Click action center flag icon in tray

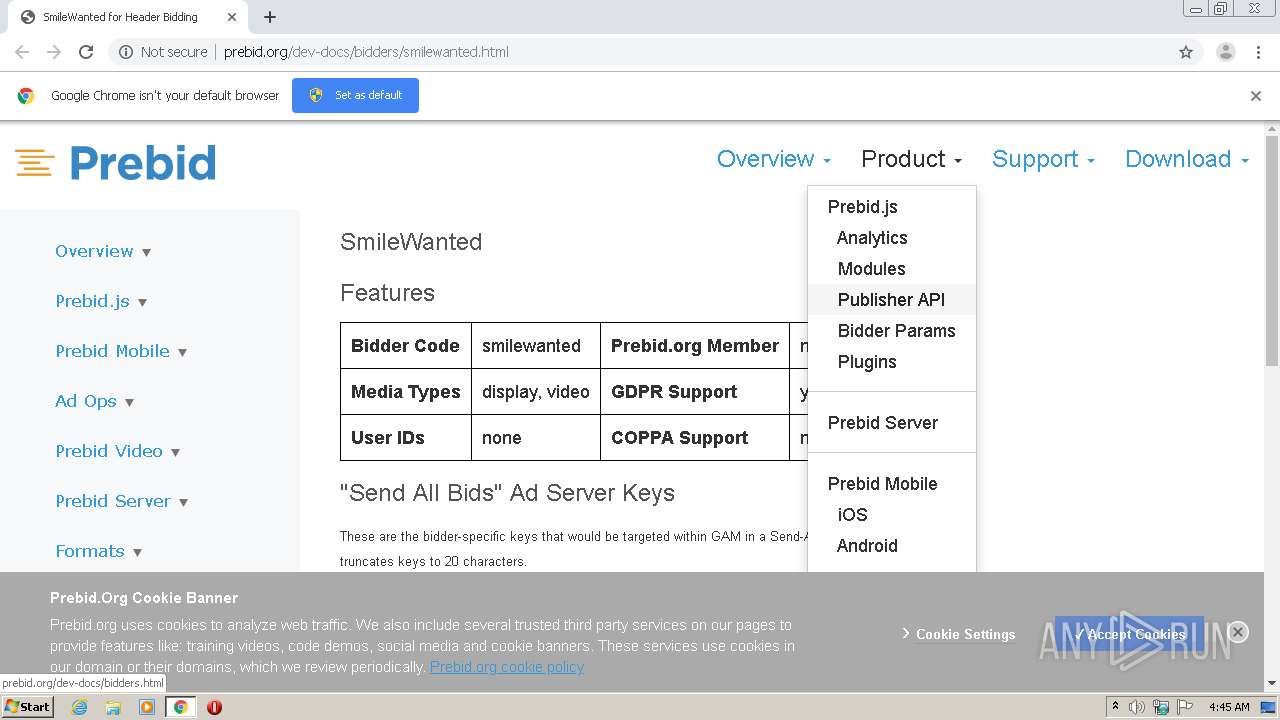pos(1183,707)
